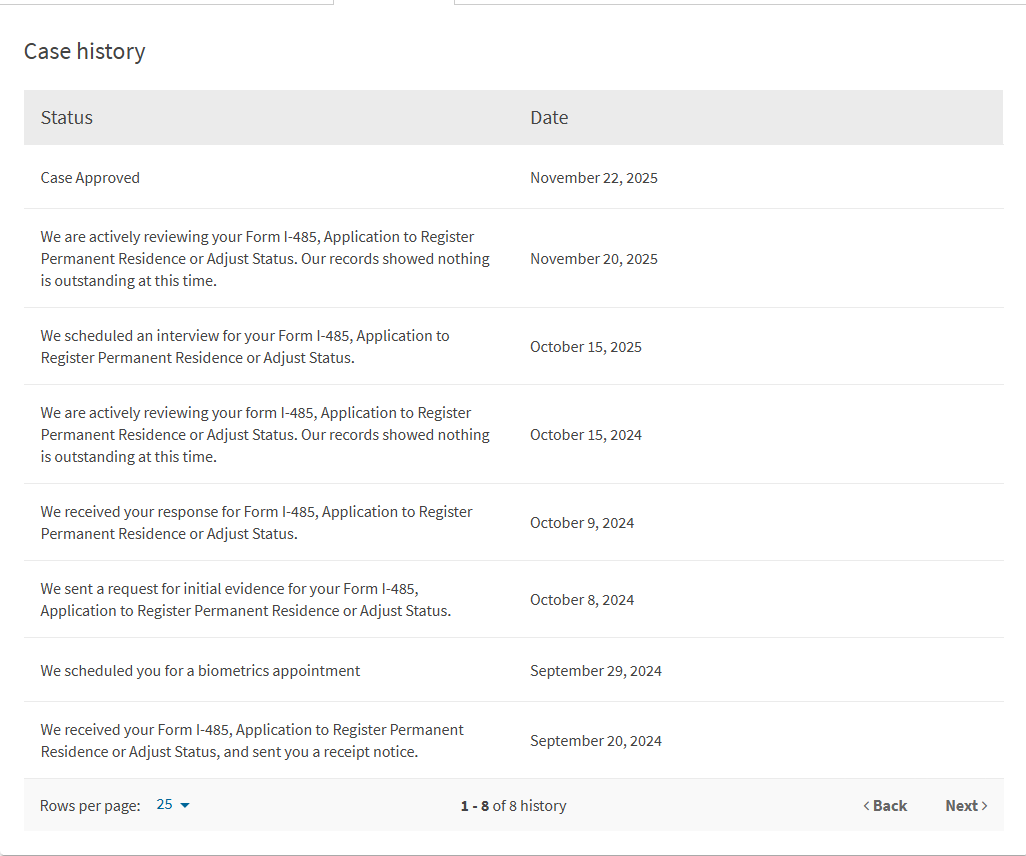Select the biometrics appointment status entry
Screen dimensions: 1026x856
click(200, 671)
